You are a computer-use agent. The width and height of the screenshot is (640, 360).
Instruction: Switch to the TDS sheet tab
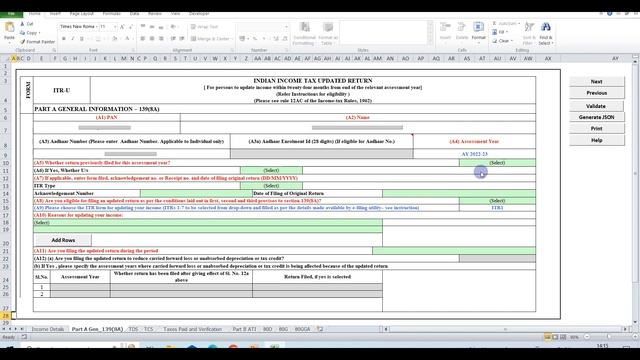133,329
